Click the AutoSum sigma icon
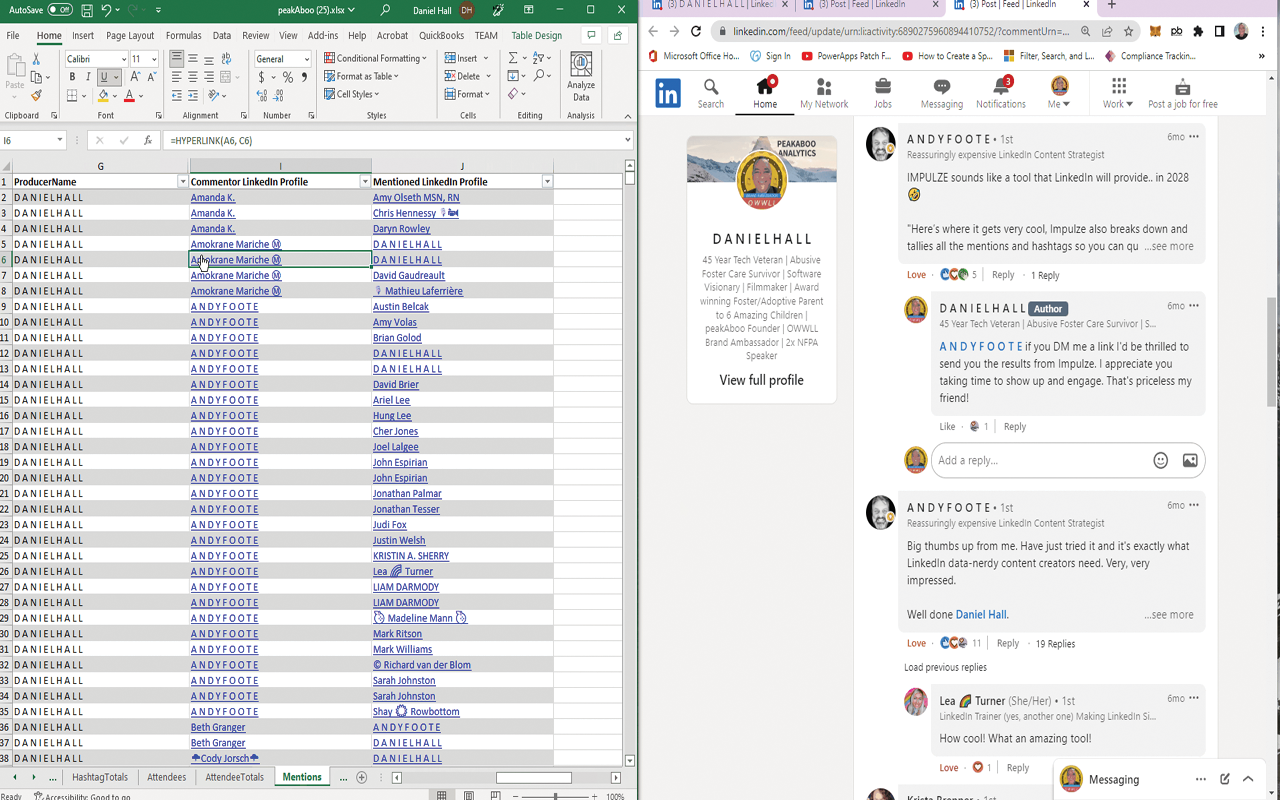 pyautogui.click(x=512, y=59)
